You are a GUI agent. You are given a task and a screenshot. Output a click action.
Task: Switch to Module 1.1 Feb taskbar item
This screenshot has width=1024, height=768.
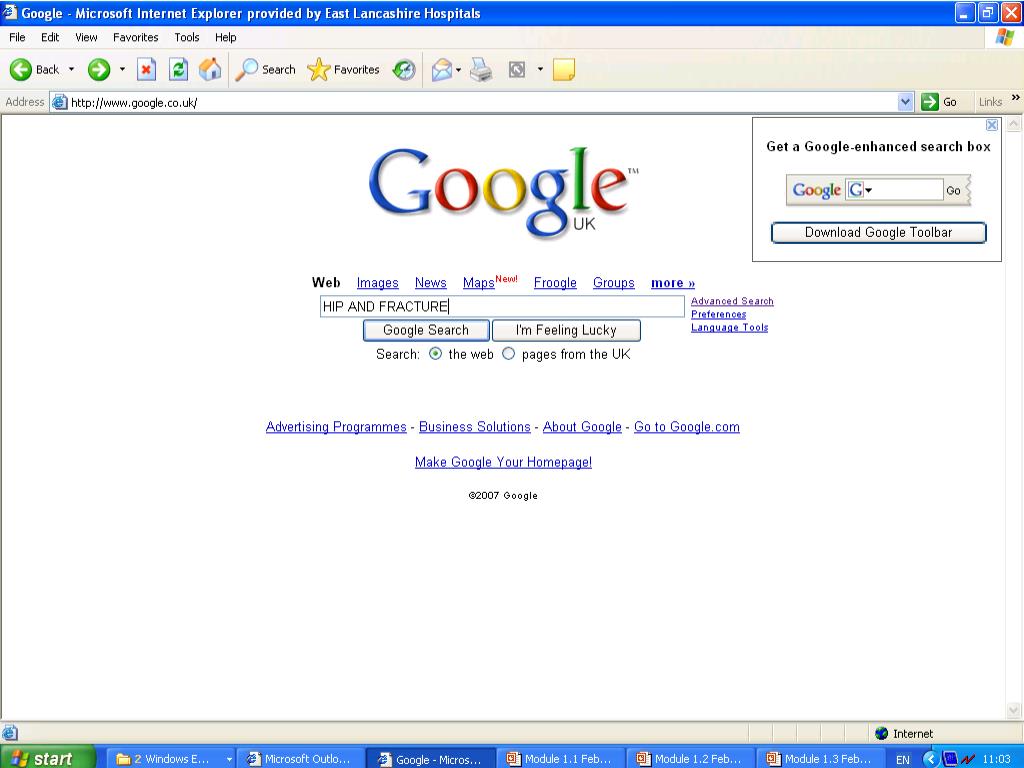click(560, 759)
